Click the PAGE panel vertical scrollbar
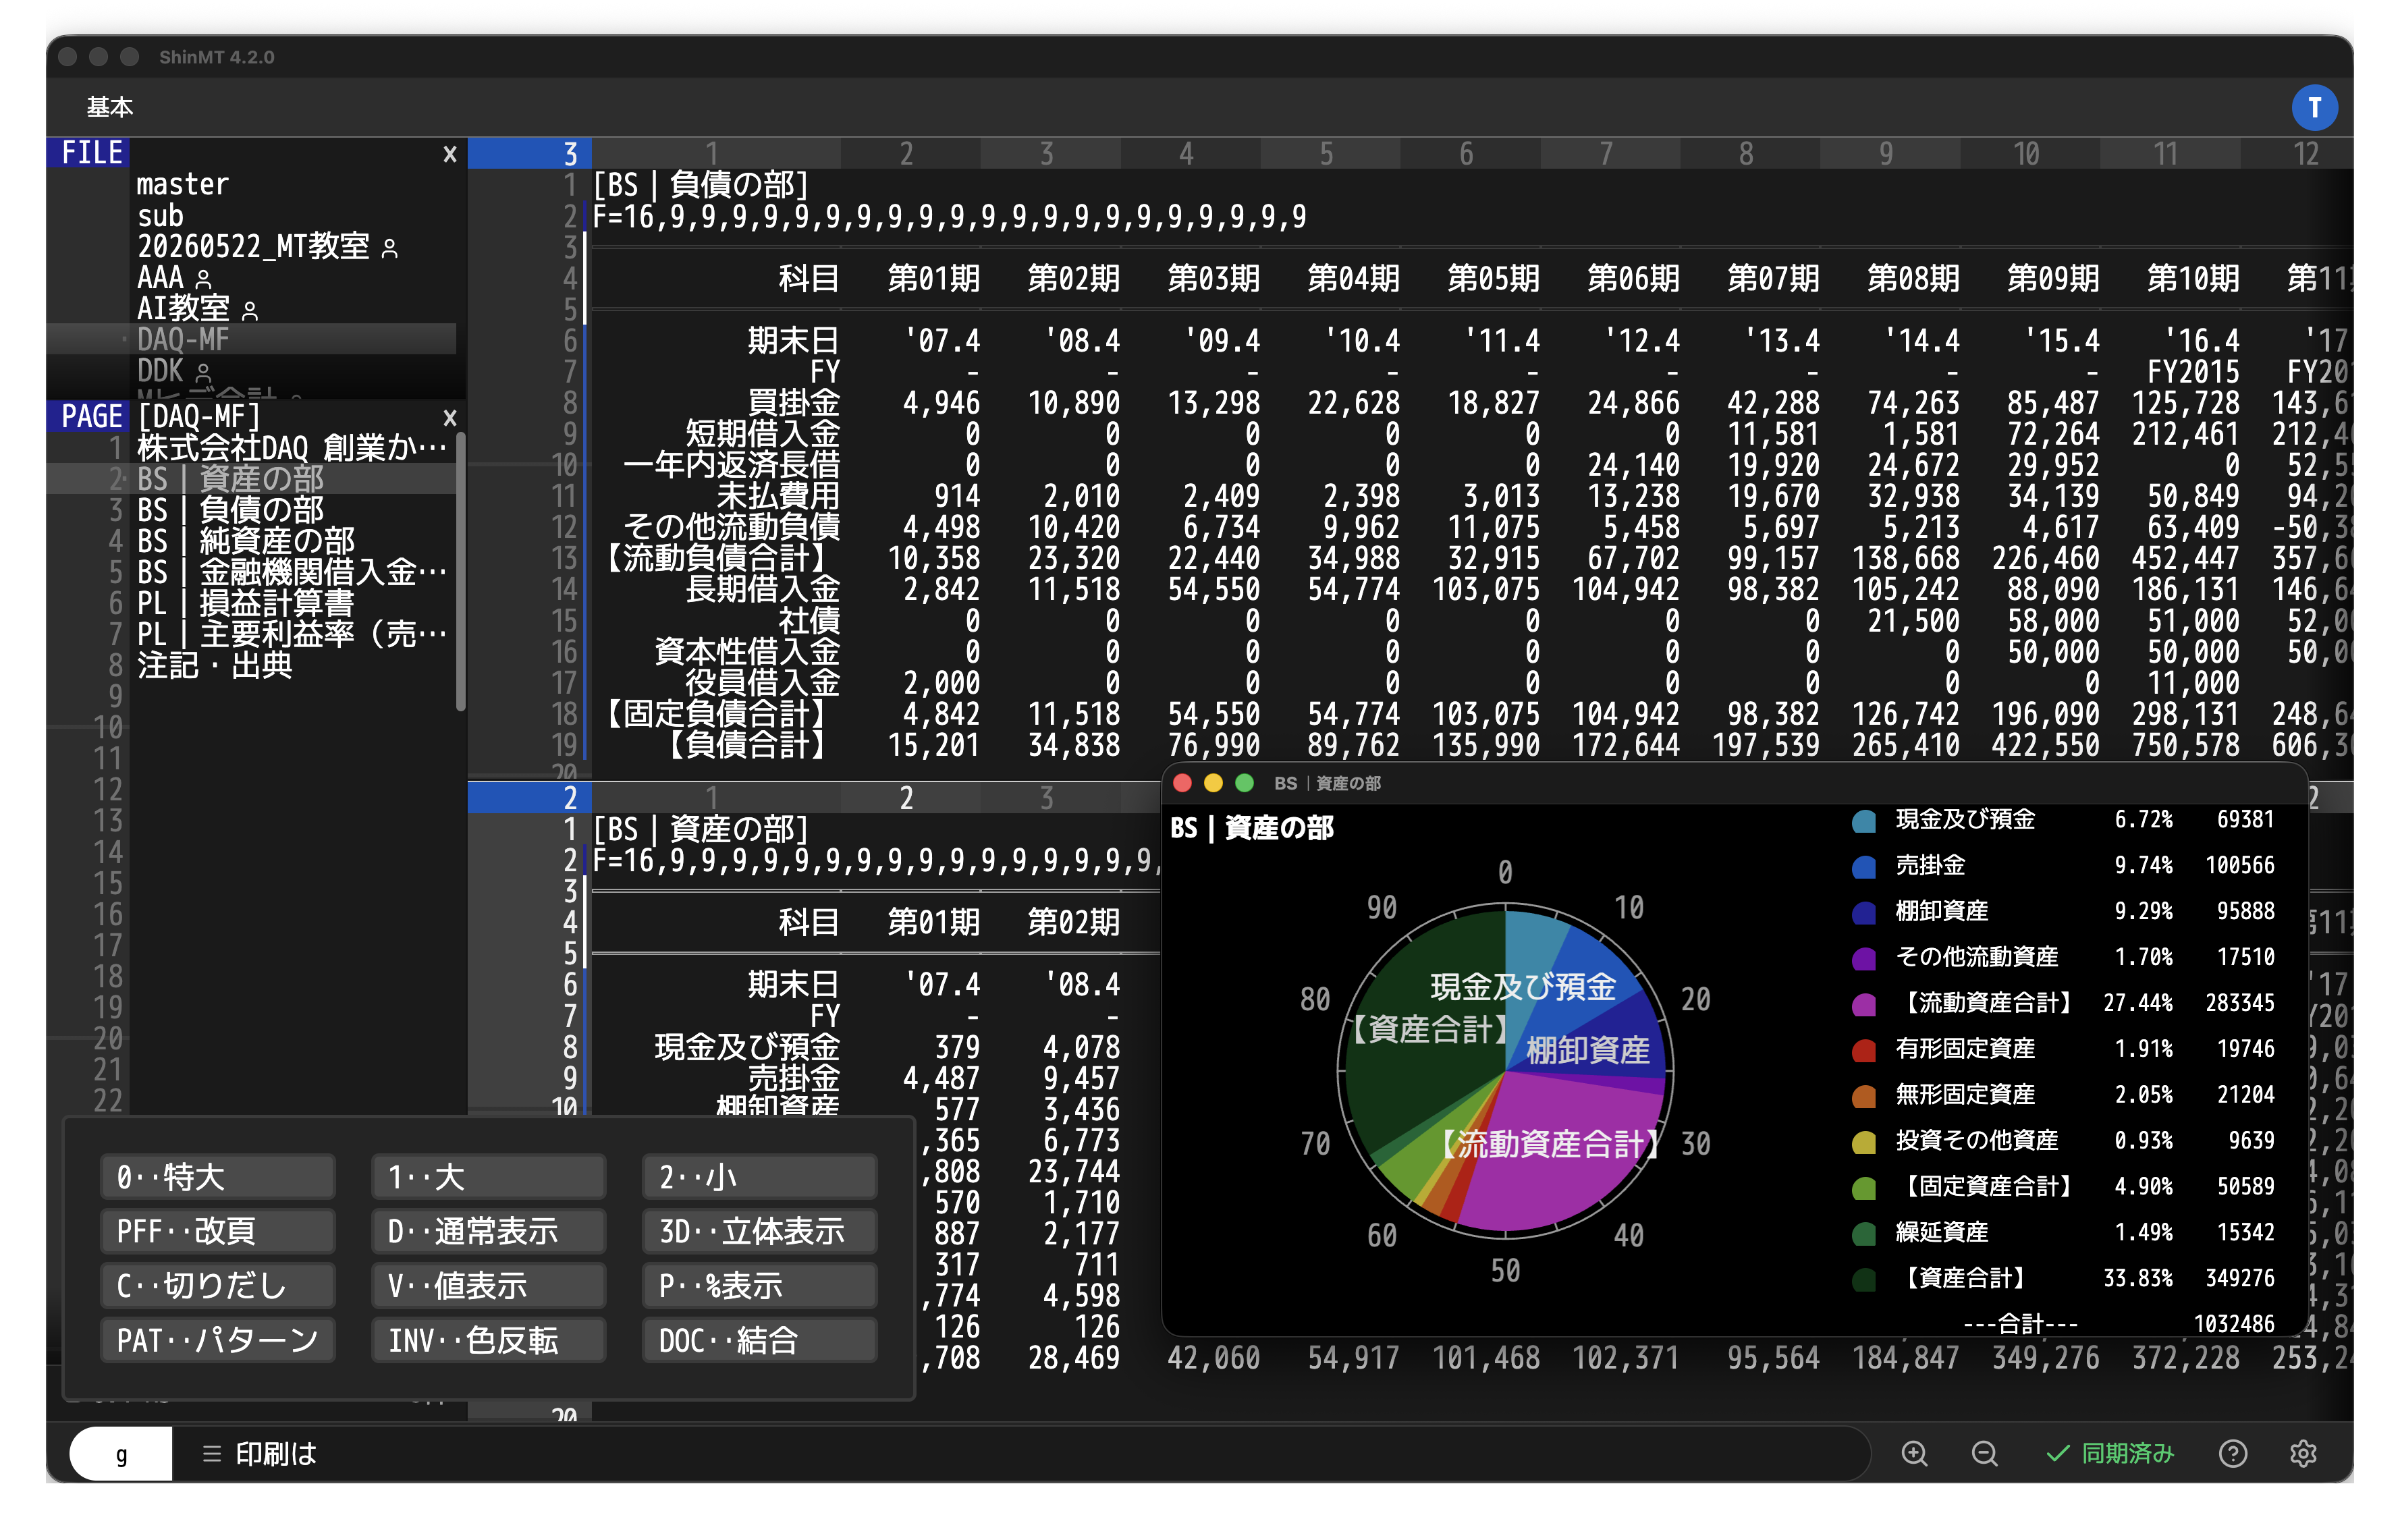Image resolution: width=2400 pixels, height=1540 pixels. pyautogui.click(x=460, y=571)
